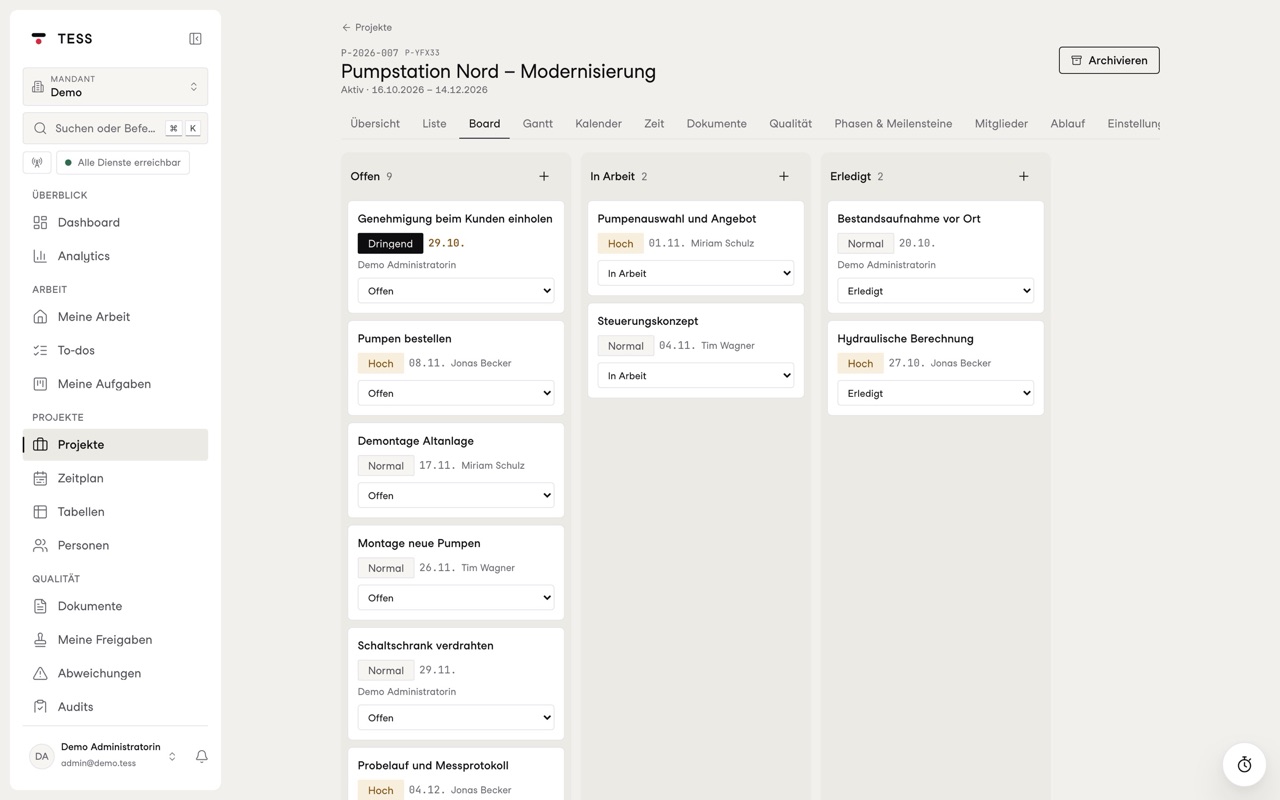
Task: Go to Dashboard in the sidebar
Action: click(115, 222)
